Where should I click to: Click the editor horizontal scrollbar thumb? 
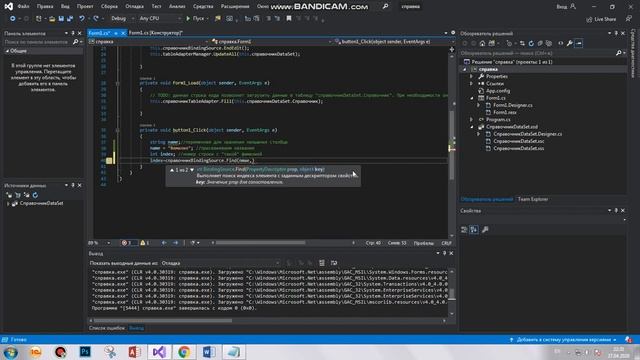click(x=260, y=243)
